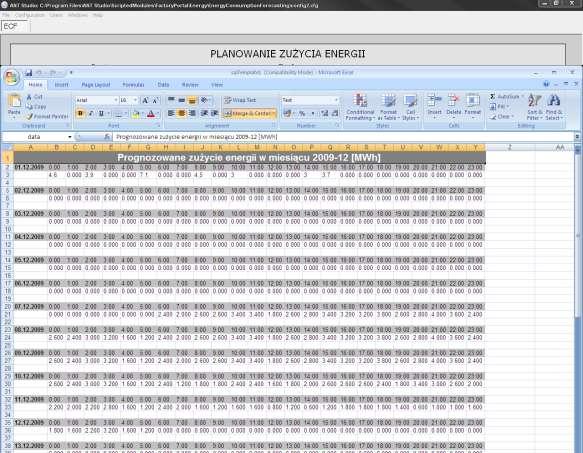Toggle Bold formatting in Font group
The height and width of the screenshot is (453, 583).
pos(80,113)
